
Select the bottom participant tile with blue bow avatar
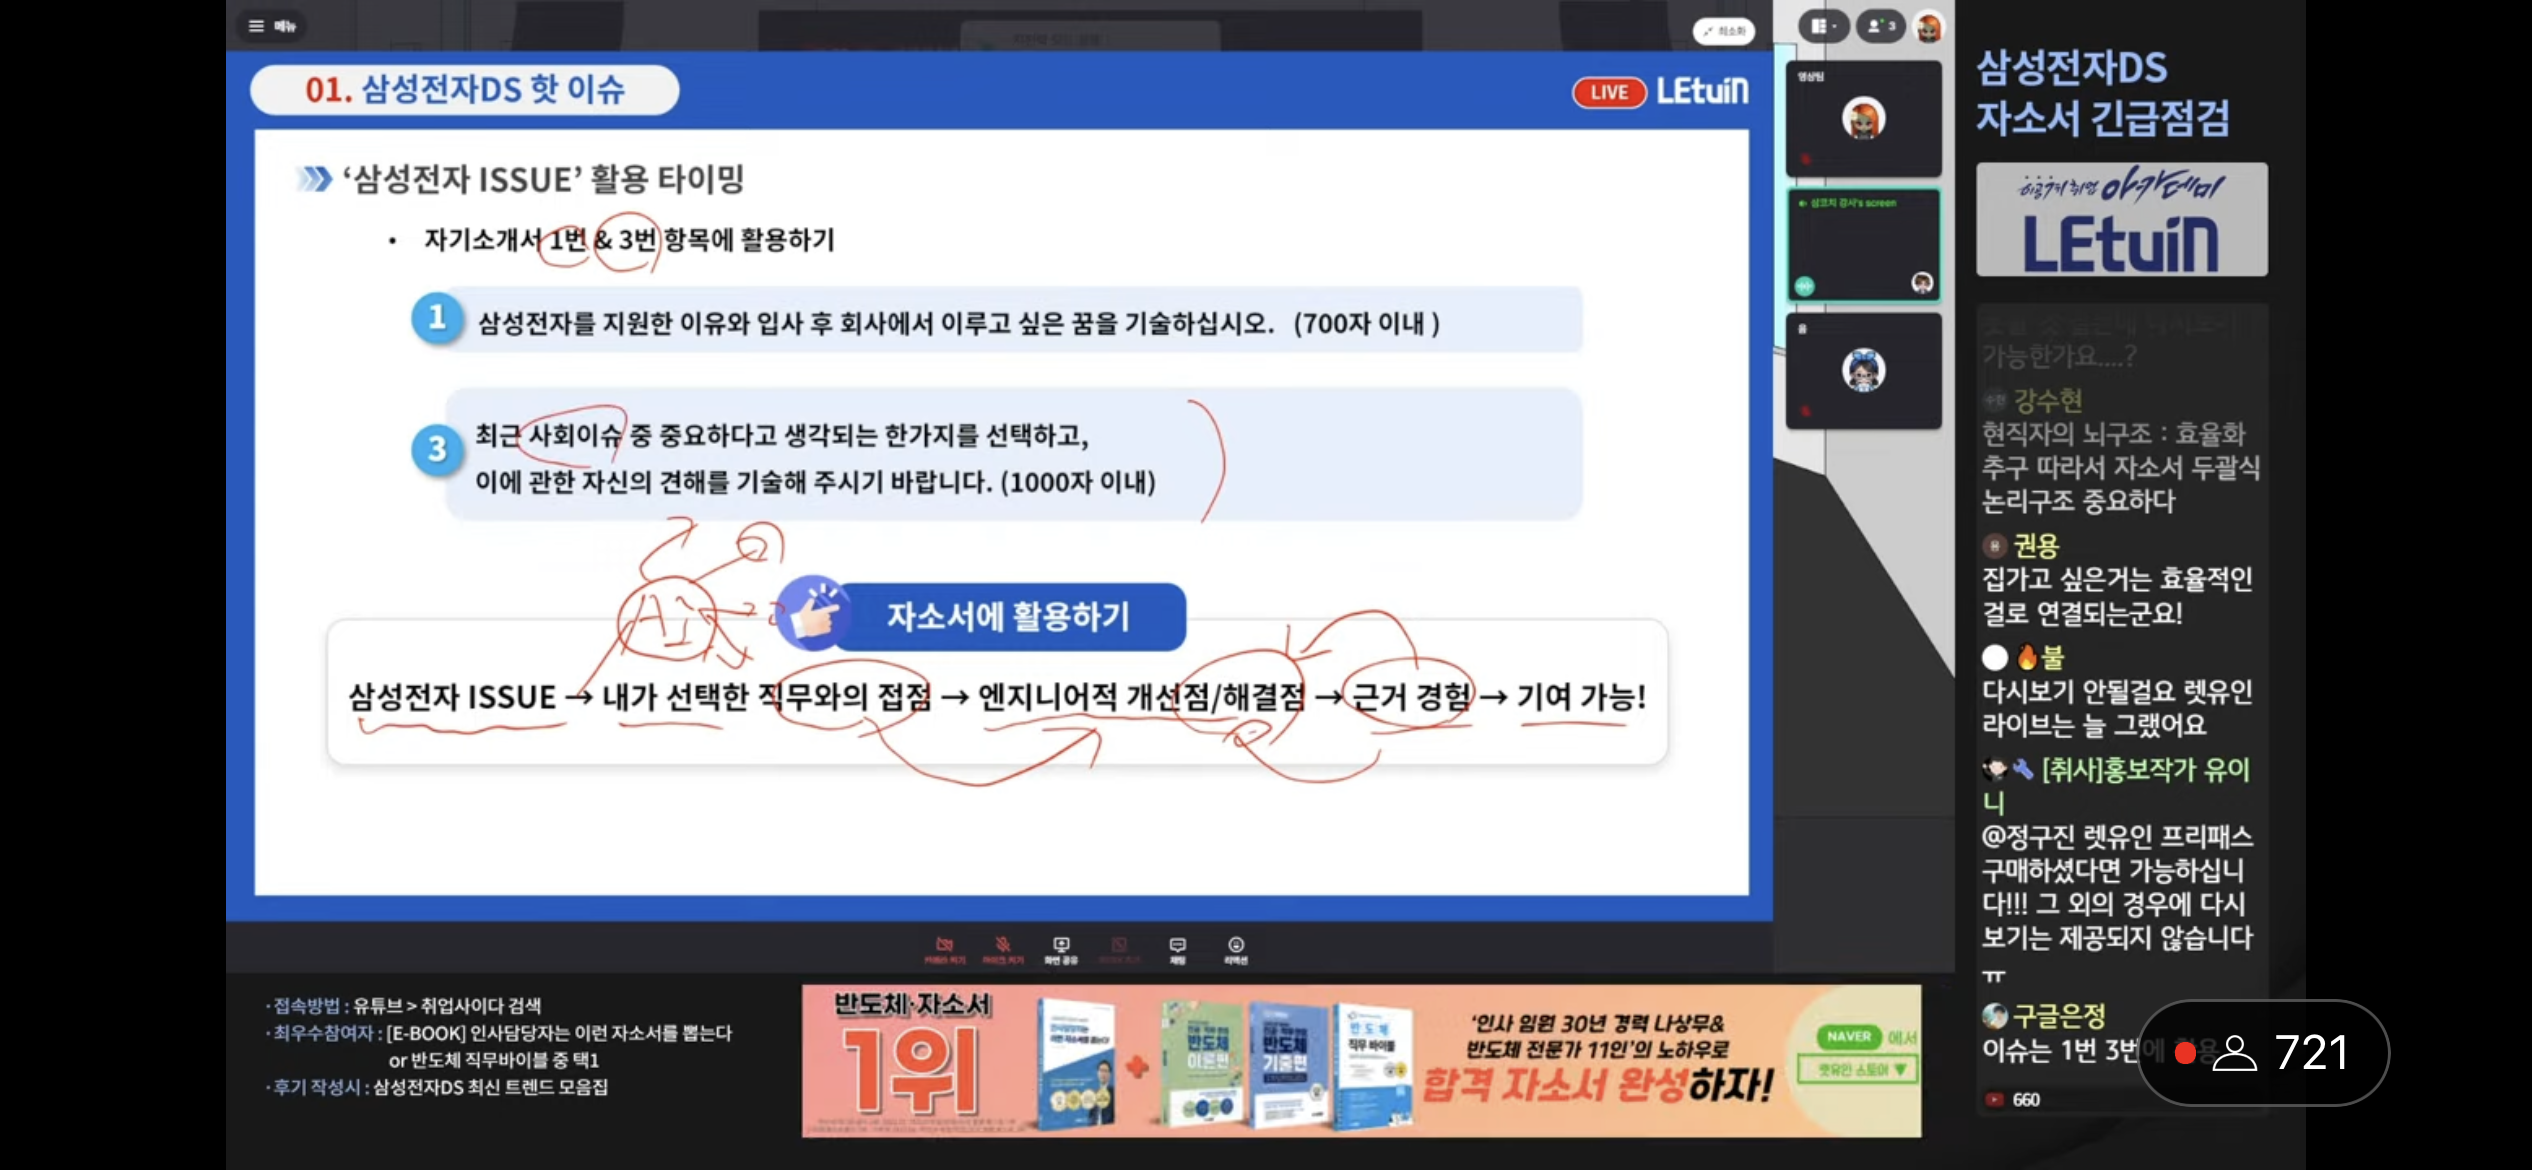(1862, 370)
